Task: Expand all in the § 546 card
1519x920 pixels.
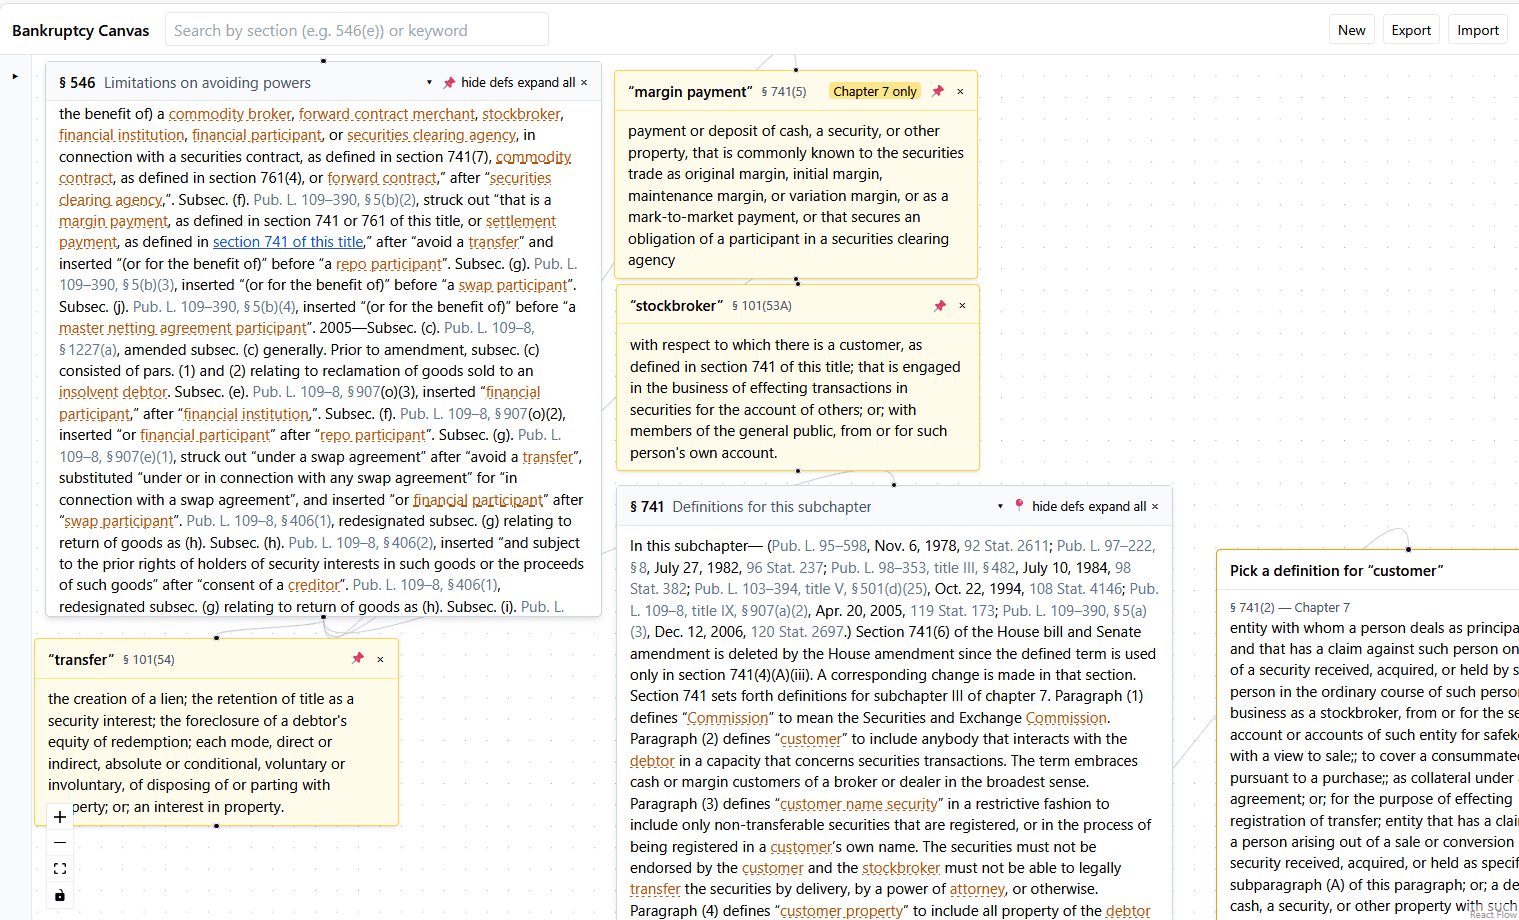Action: (x=547, y=83)
